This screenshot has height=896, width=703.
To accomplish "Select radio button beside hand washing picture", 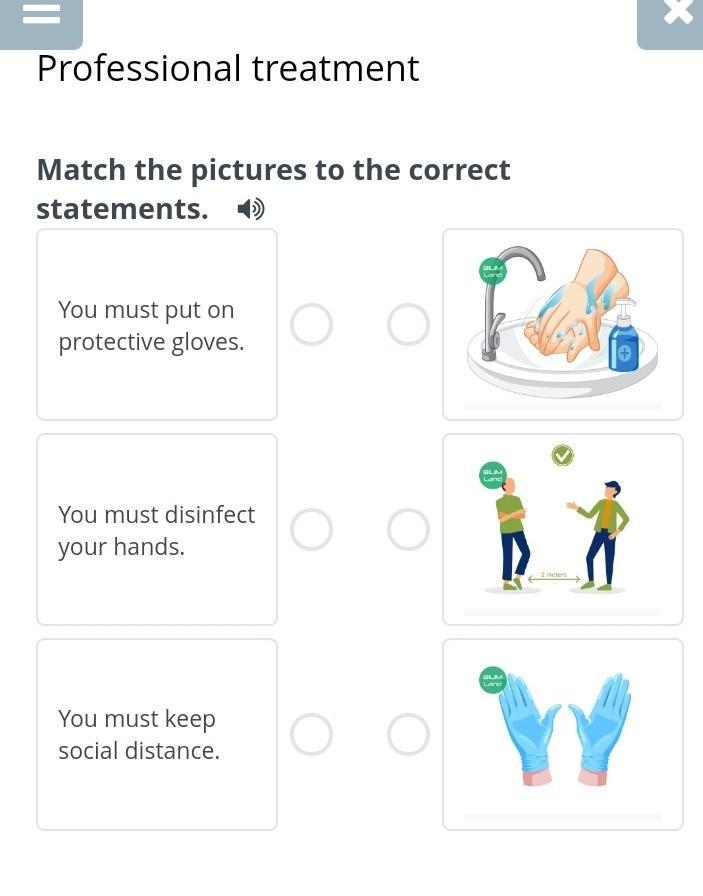I will coord(408,325).
